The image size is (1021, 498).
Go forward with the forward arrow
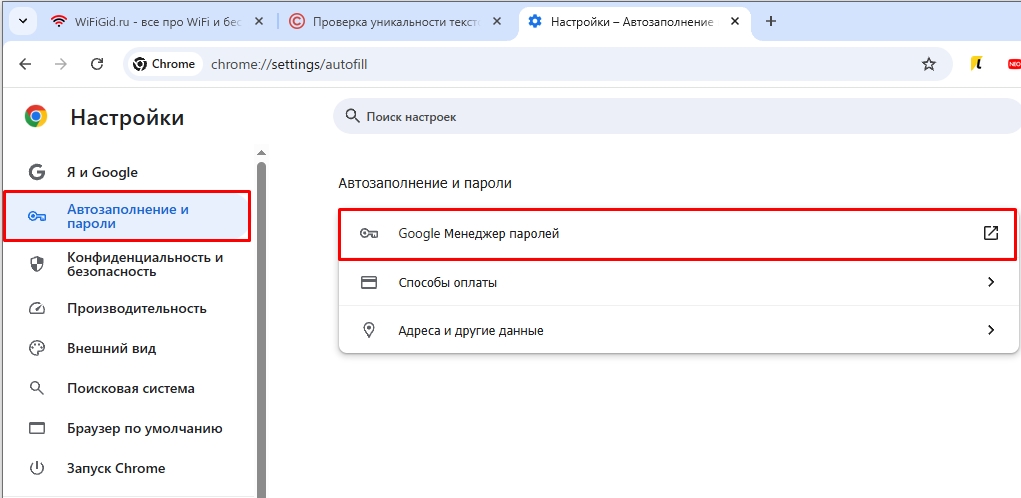pos(61,64)
